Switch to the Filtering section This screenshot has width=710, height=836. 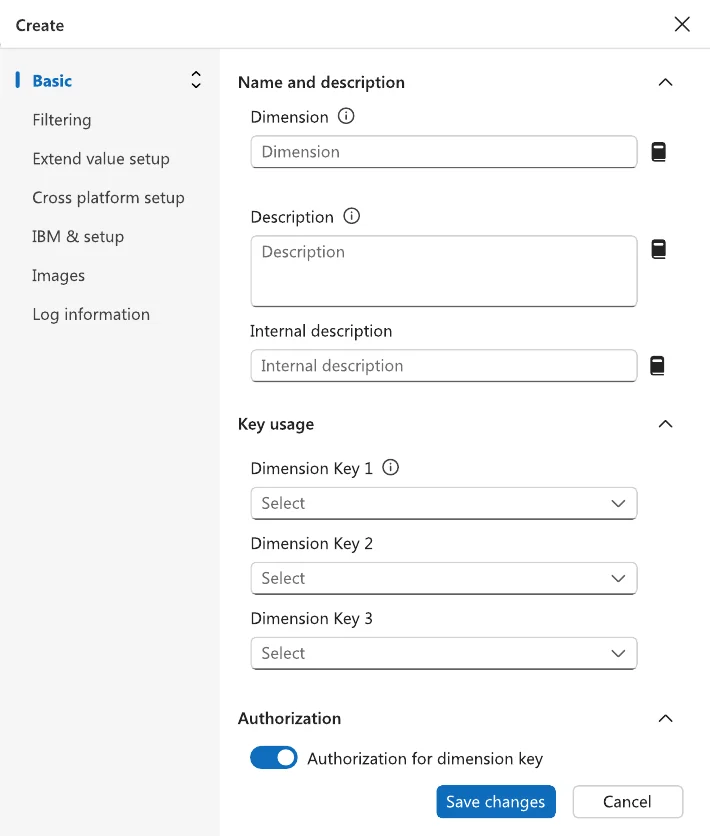(x=62, y=120)
